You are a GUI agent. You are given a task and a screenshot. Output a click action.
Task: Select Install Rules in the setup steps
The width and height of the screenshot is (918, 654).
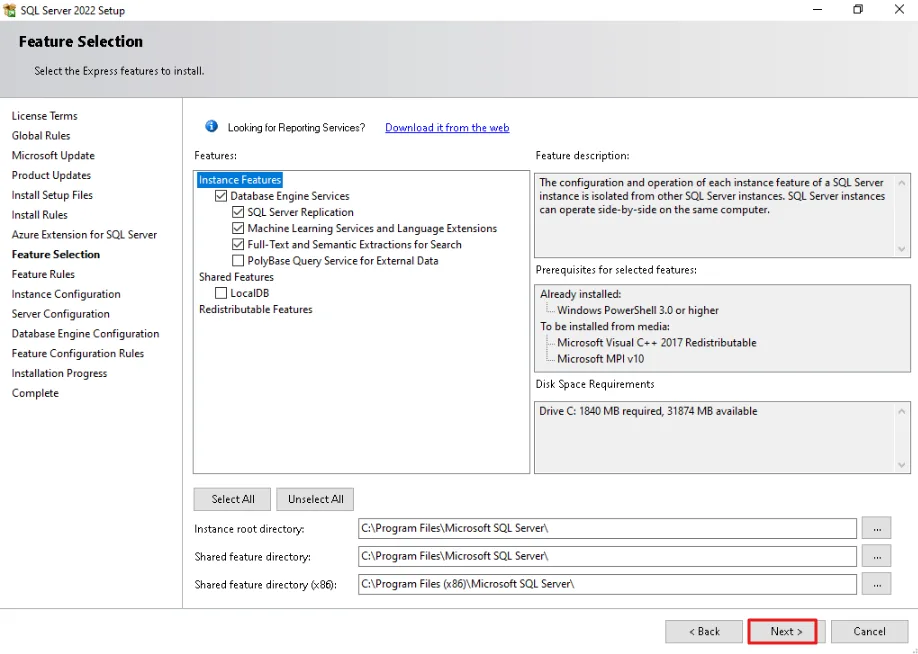click(x=40, y=215)
